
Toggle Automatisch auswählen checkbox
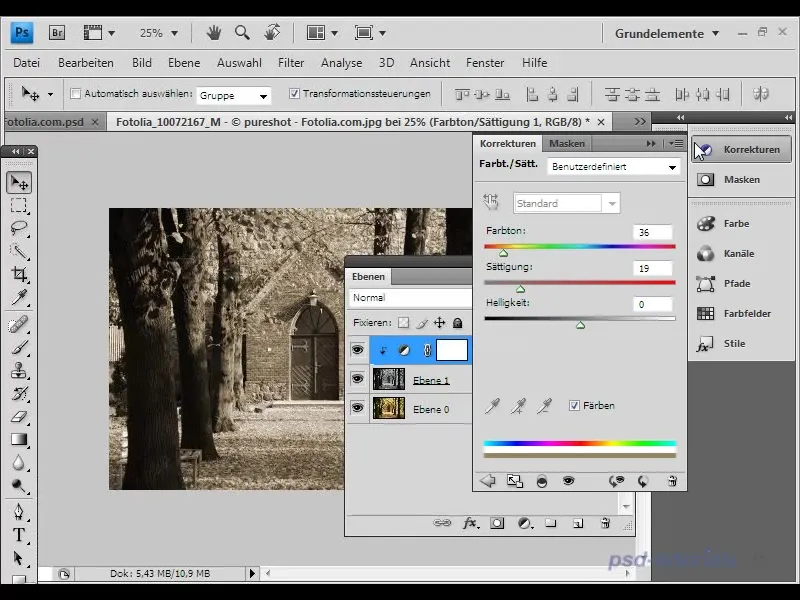[x=76, y=93]
